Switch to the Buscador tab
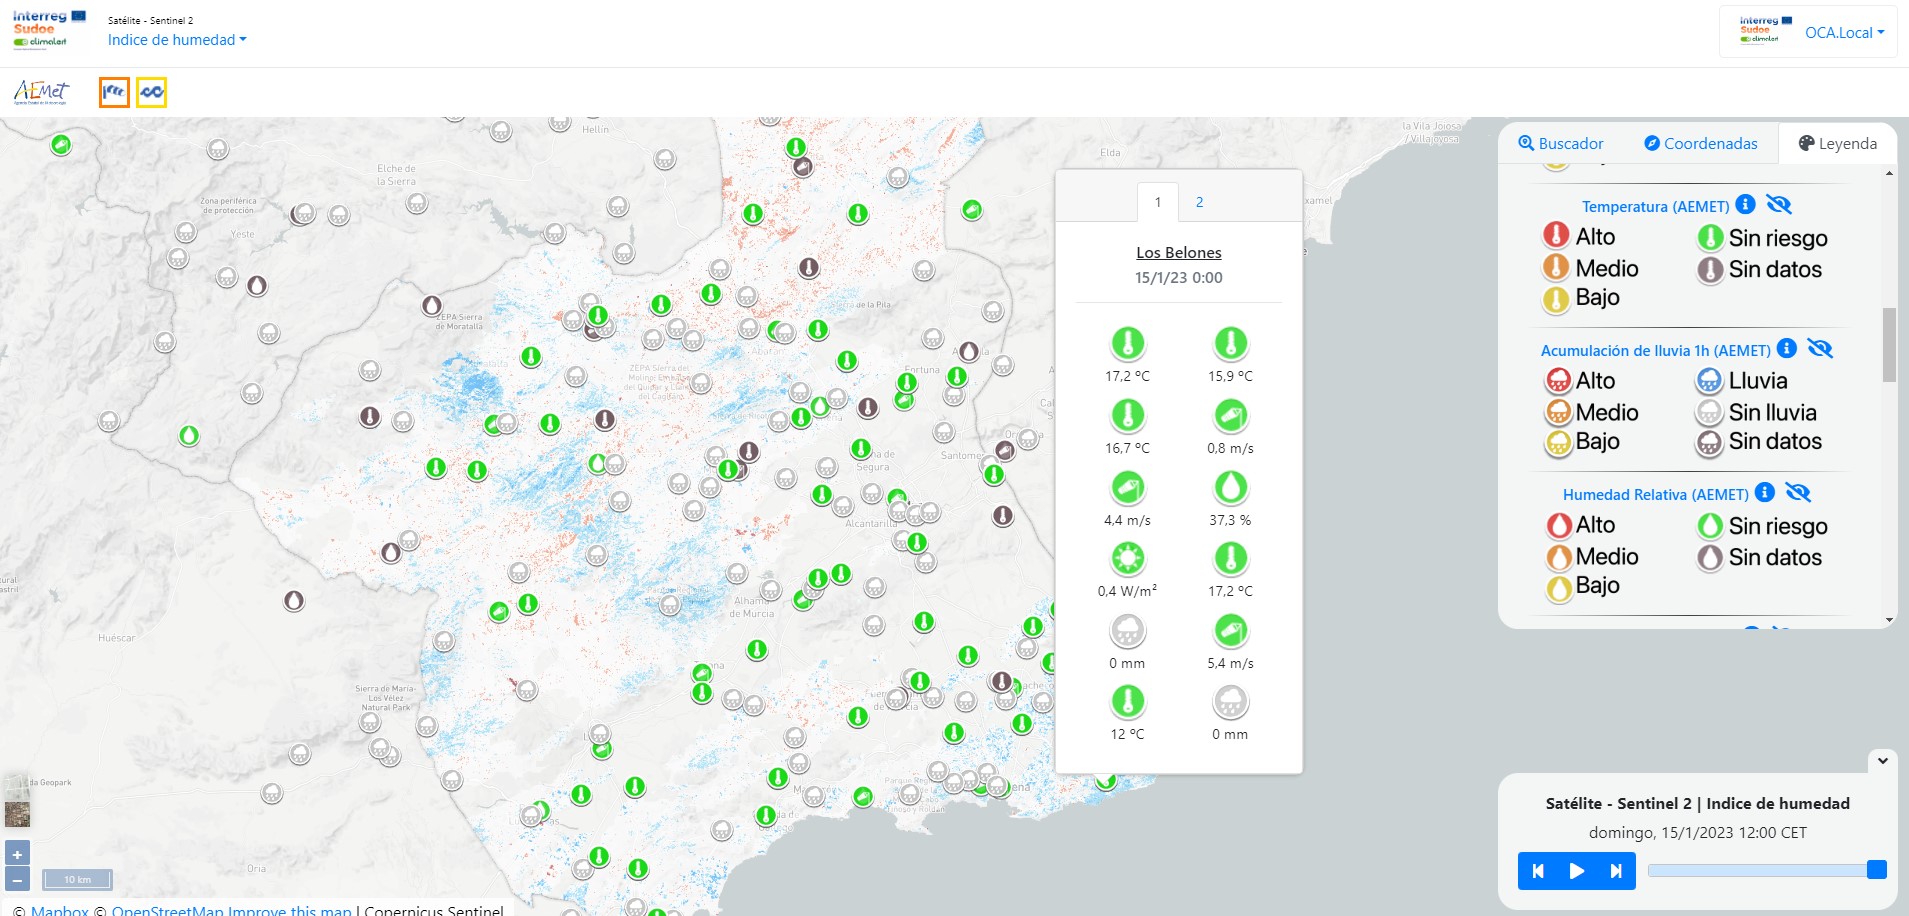1909x916 pixels. (x=1560, y=143)
